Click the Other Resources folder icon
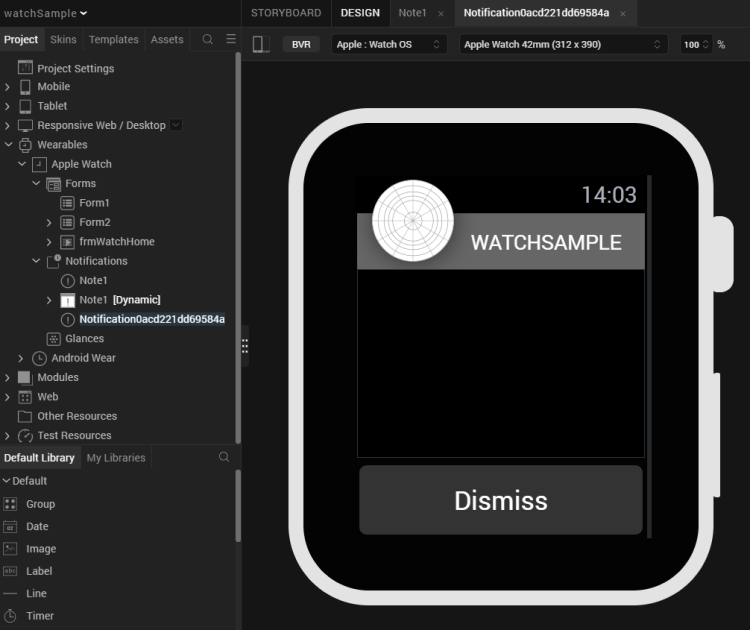The width and height of the screenshot is (750, 630). pyautogui.click(x=25, y=416)
